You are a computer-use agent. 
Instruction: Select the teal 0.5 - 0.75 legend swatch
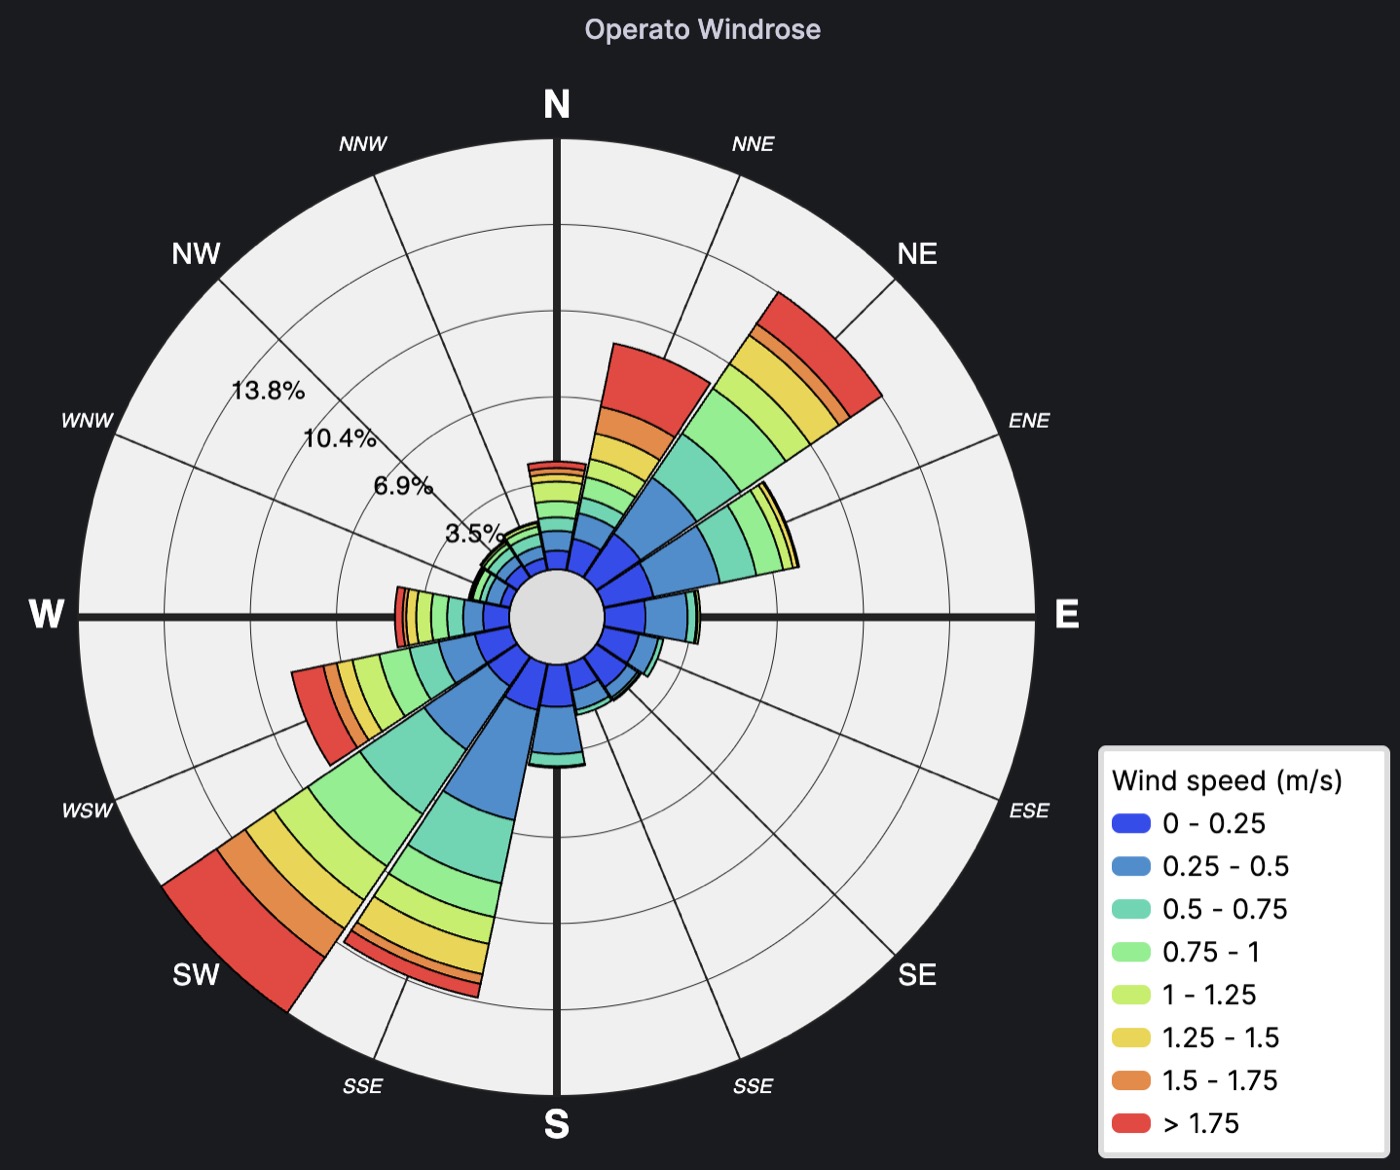click(x=1131, y=909)
